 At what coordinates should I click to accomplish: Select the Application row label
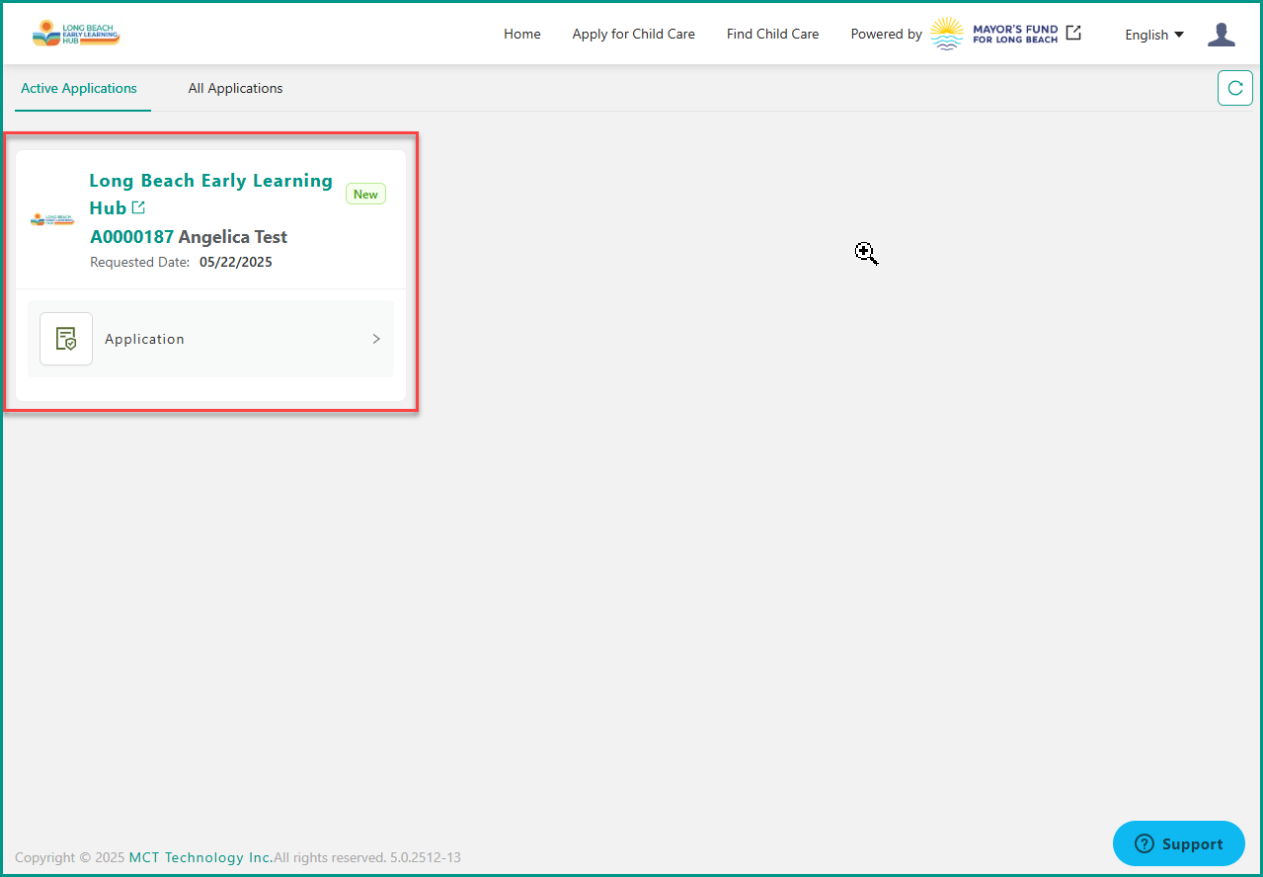144,339
